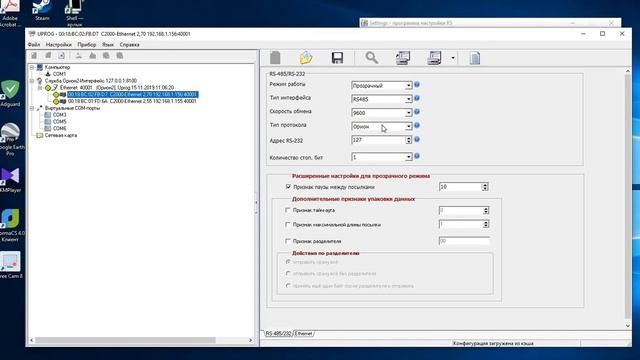This screenshot has width=640, height=360.
Task: Click help icon beside Режим работы
Action: (417, 84)
